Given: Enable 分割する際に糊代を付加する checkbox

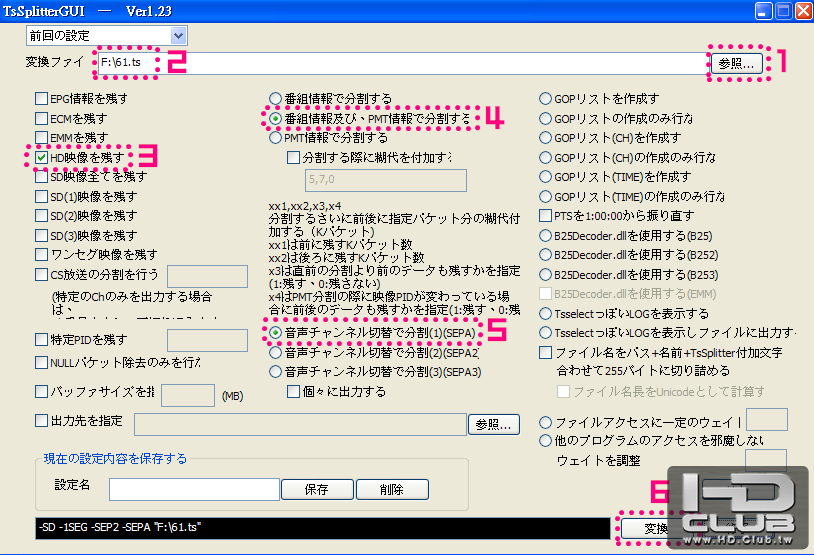Looking at the screenshot, I should point(293,157).
